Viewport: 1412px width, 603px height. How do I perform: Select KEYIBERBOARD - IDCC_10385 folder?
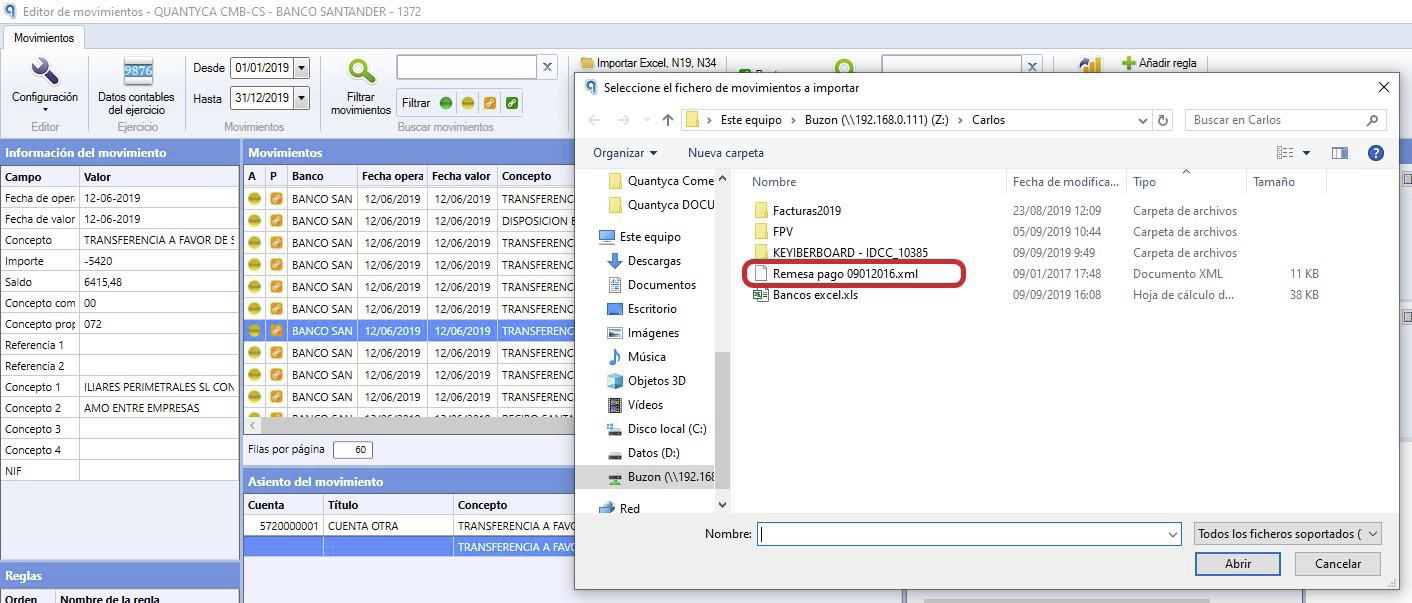pos(850,253)
